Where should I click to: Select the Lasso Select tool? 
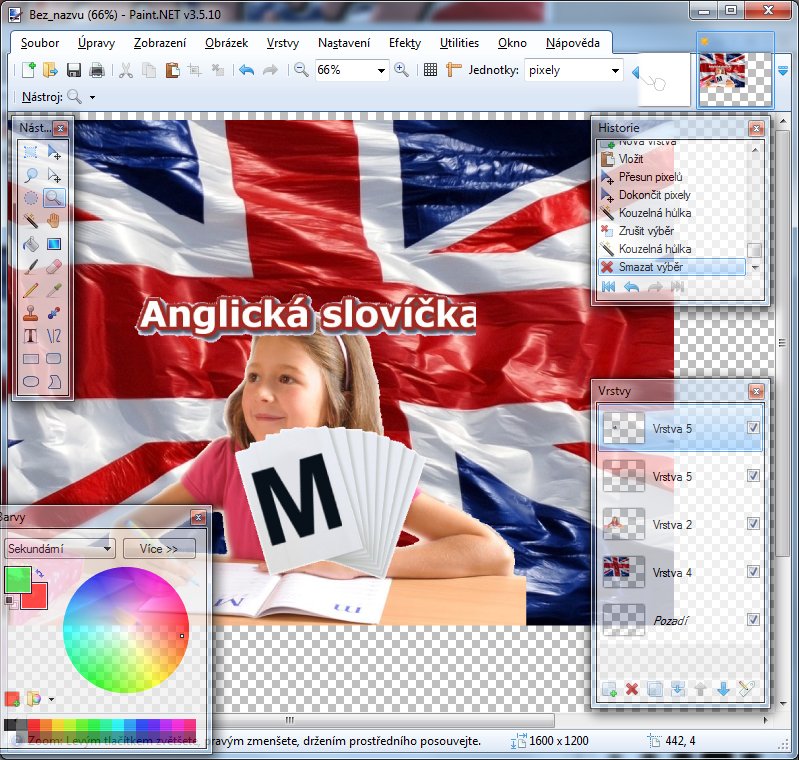pyautogui.click(x=31, y=175)
